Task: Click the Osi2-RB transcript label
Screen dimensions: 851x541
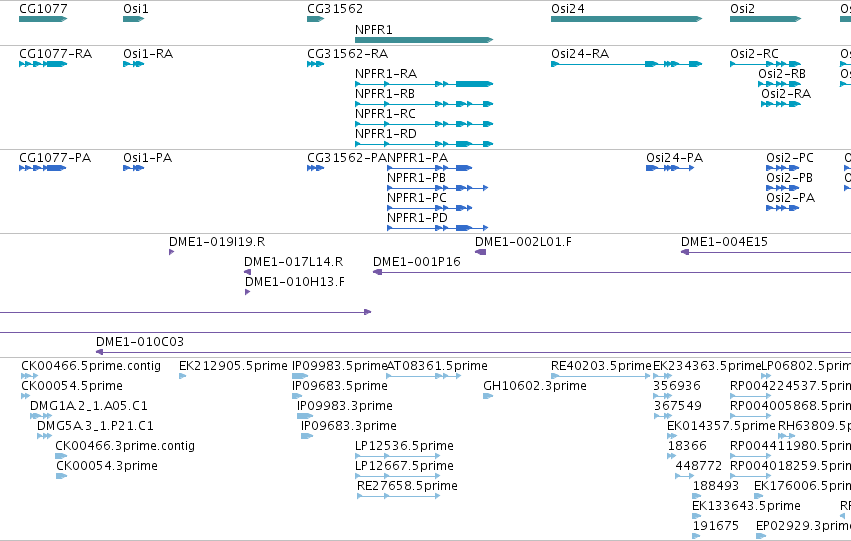Action: coord(782,74)
